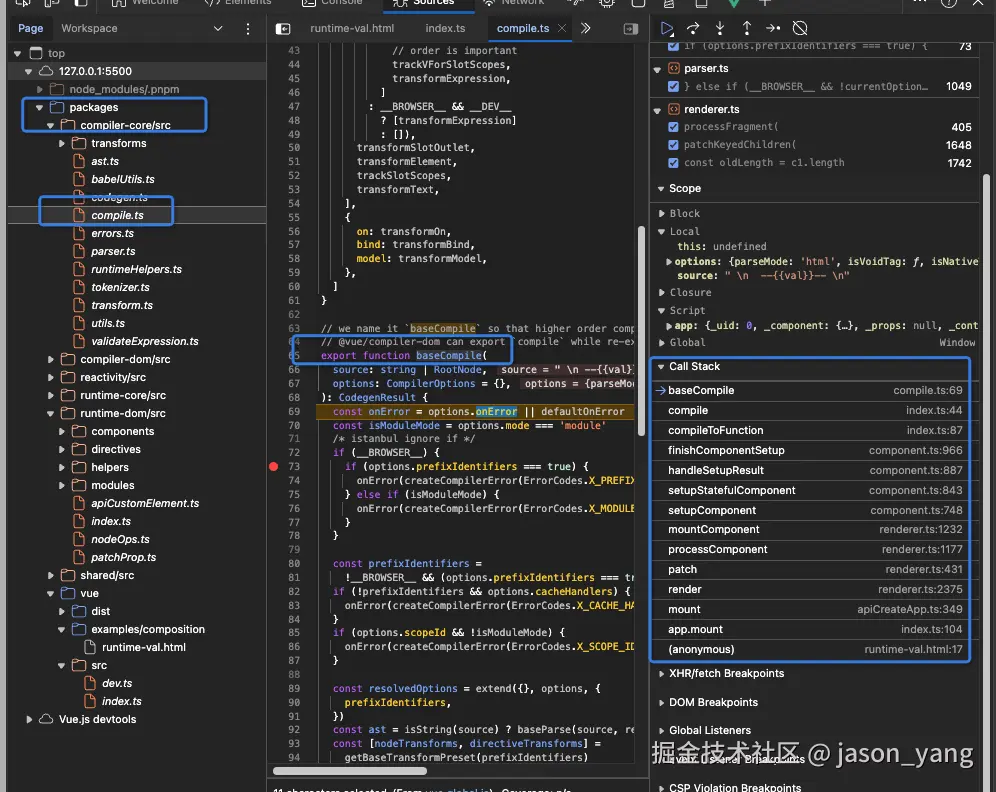Switch to the runtime-val.html editor tab
This screenshot has height=792, width=996.
350,29
